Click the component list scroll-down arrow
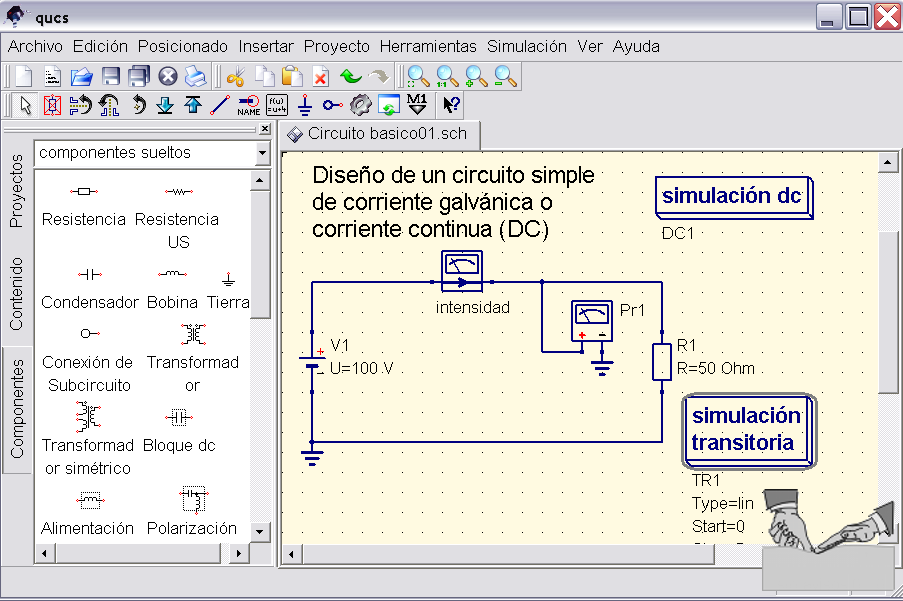Viewport: 903px width, 601px height. [260, 531]
